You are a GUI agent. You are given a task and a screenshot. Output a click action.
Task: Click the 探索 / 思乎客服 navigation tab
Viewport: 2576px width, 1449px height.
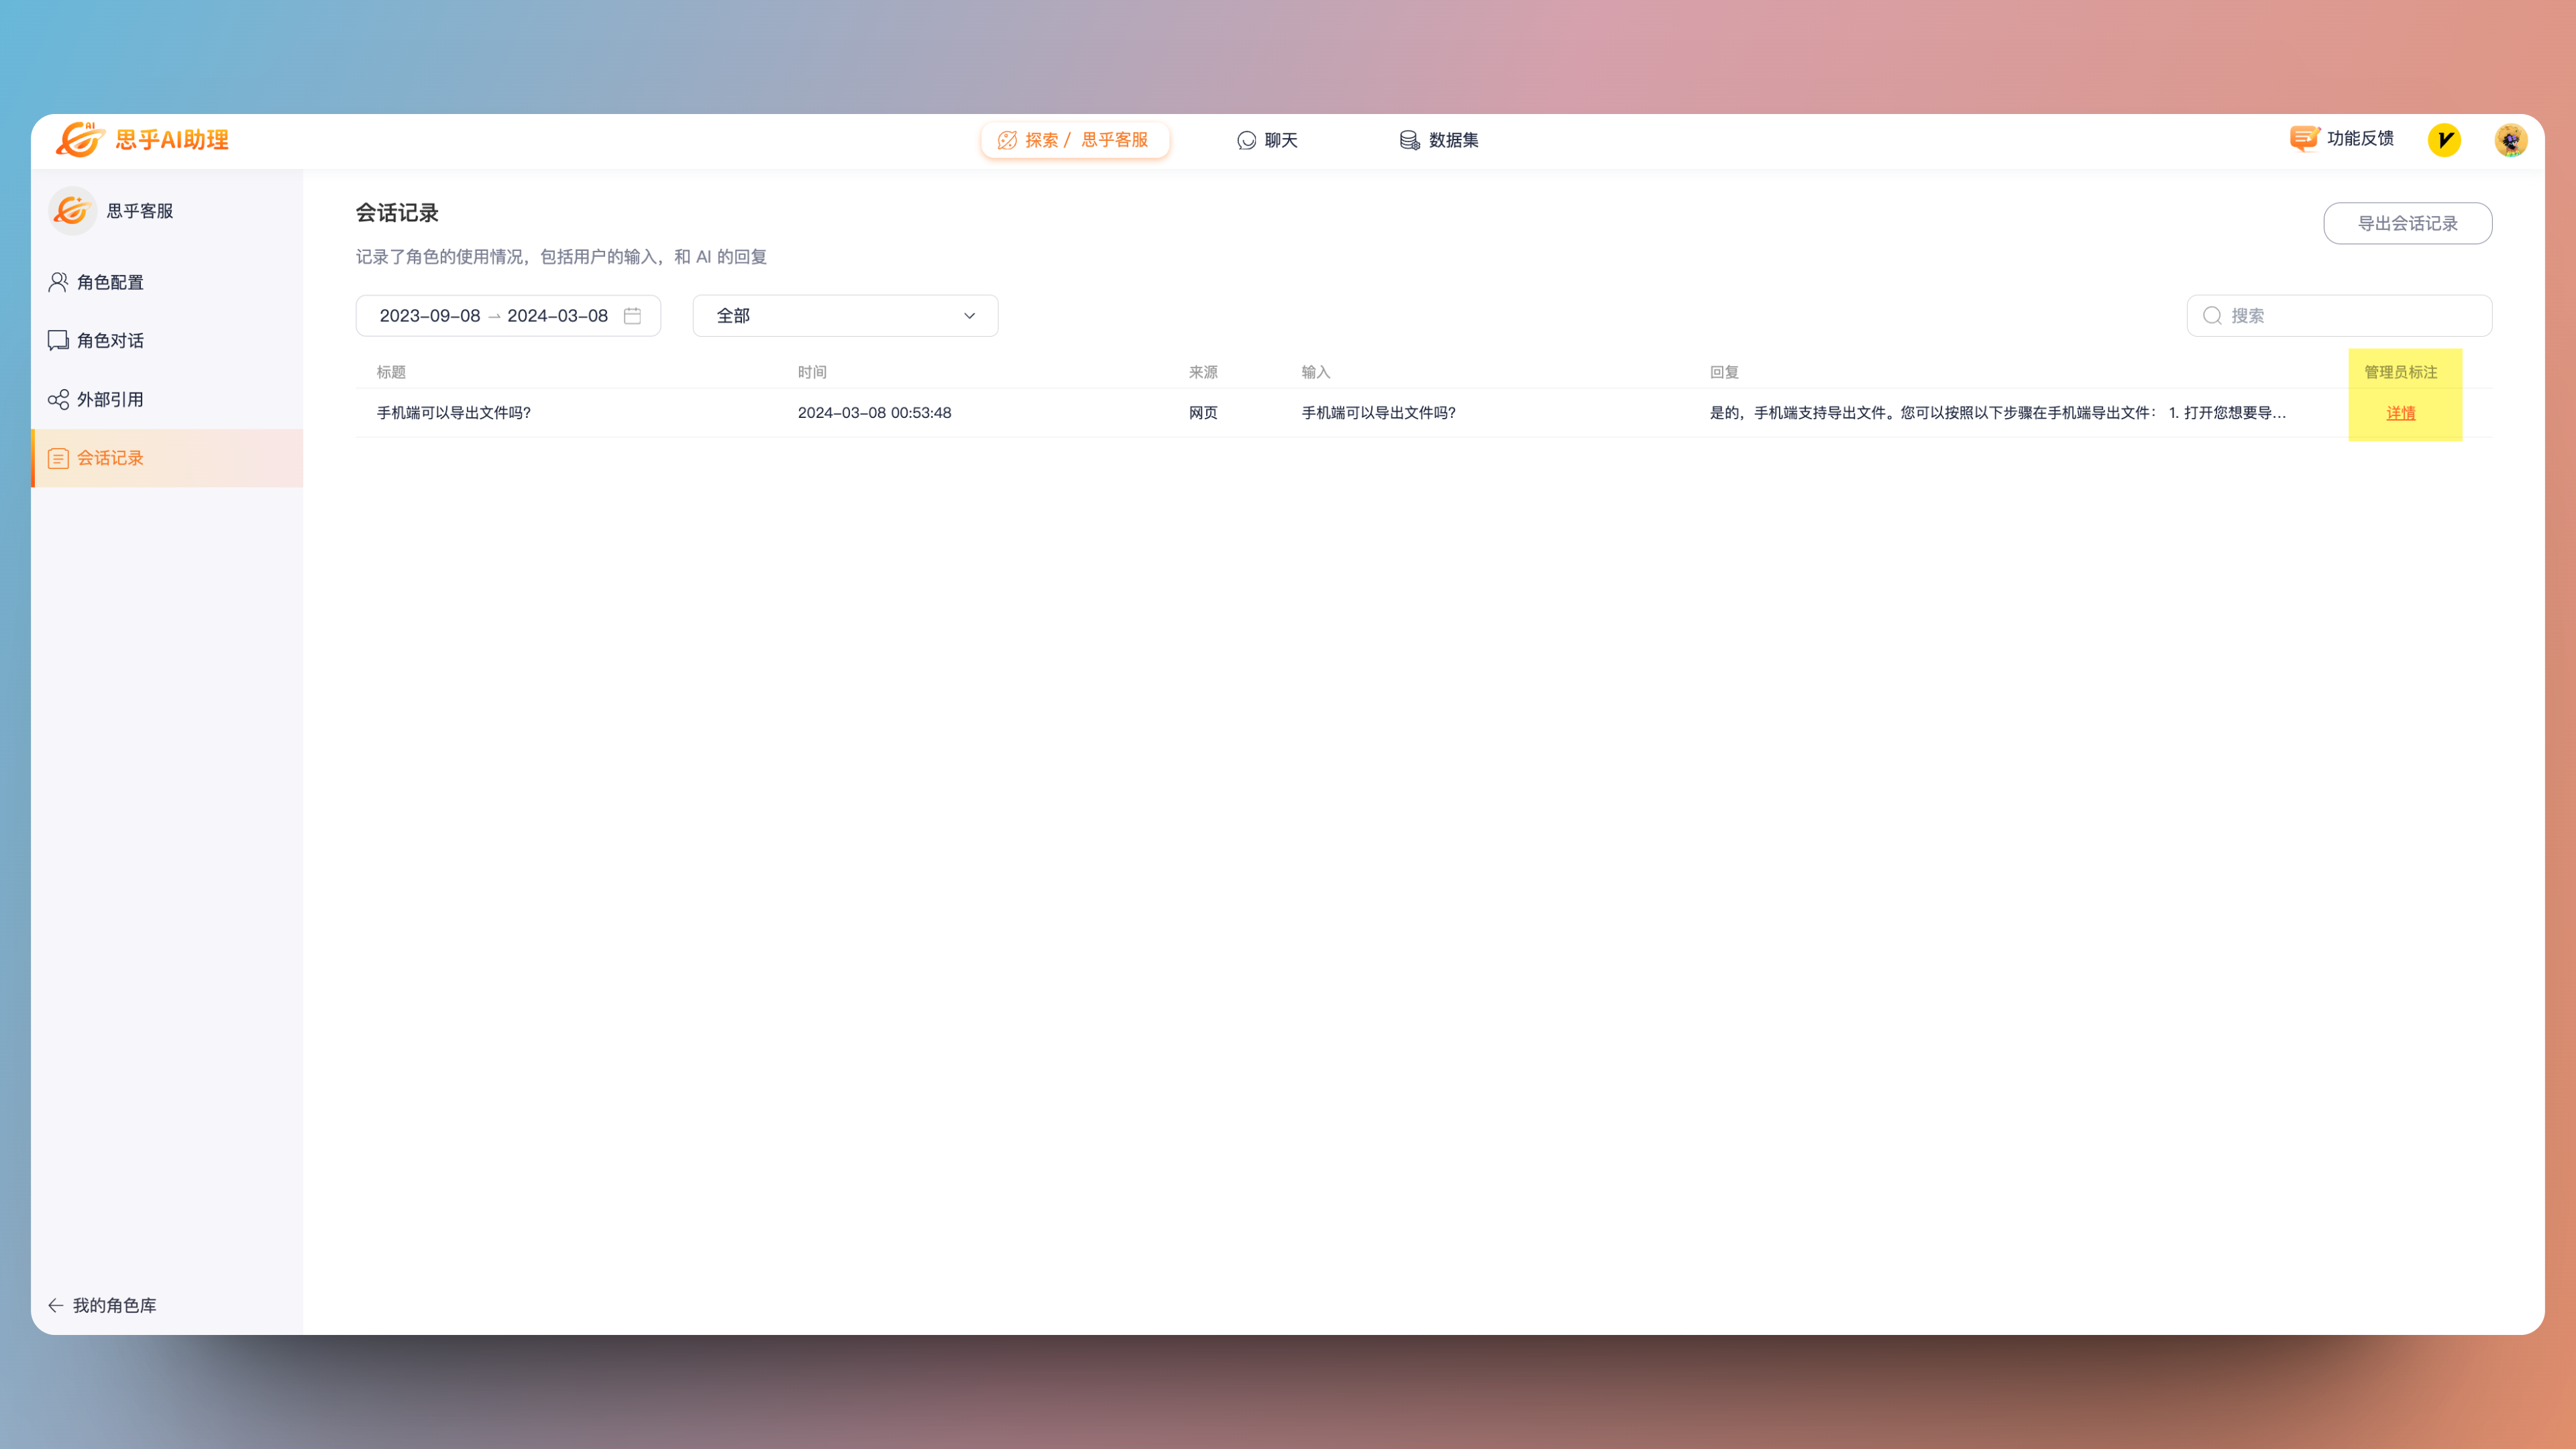tap(1074, 140)
